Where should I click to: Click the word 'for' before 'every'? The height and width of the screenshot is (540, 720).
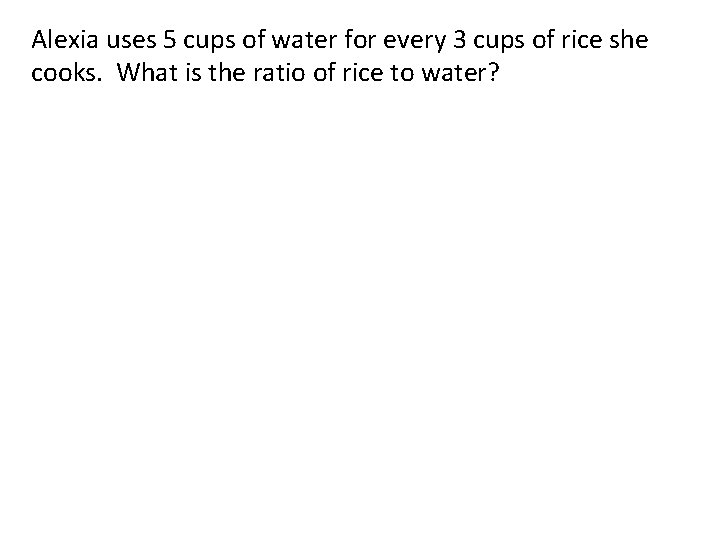tap(360, 39)
